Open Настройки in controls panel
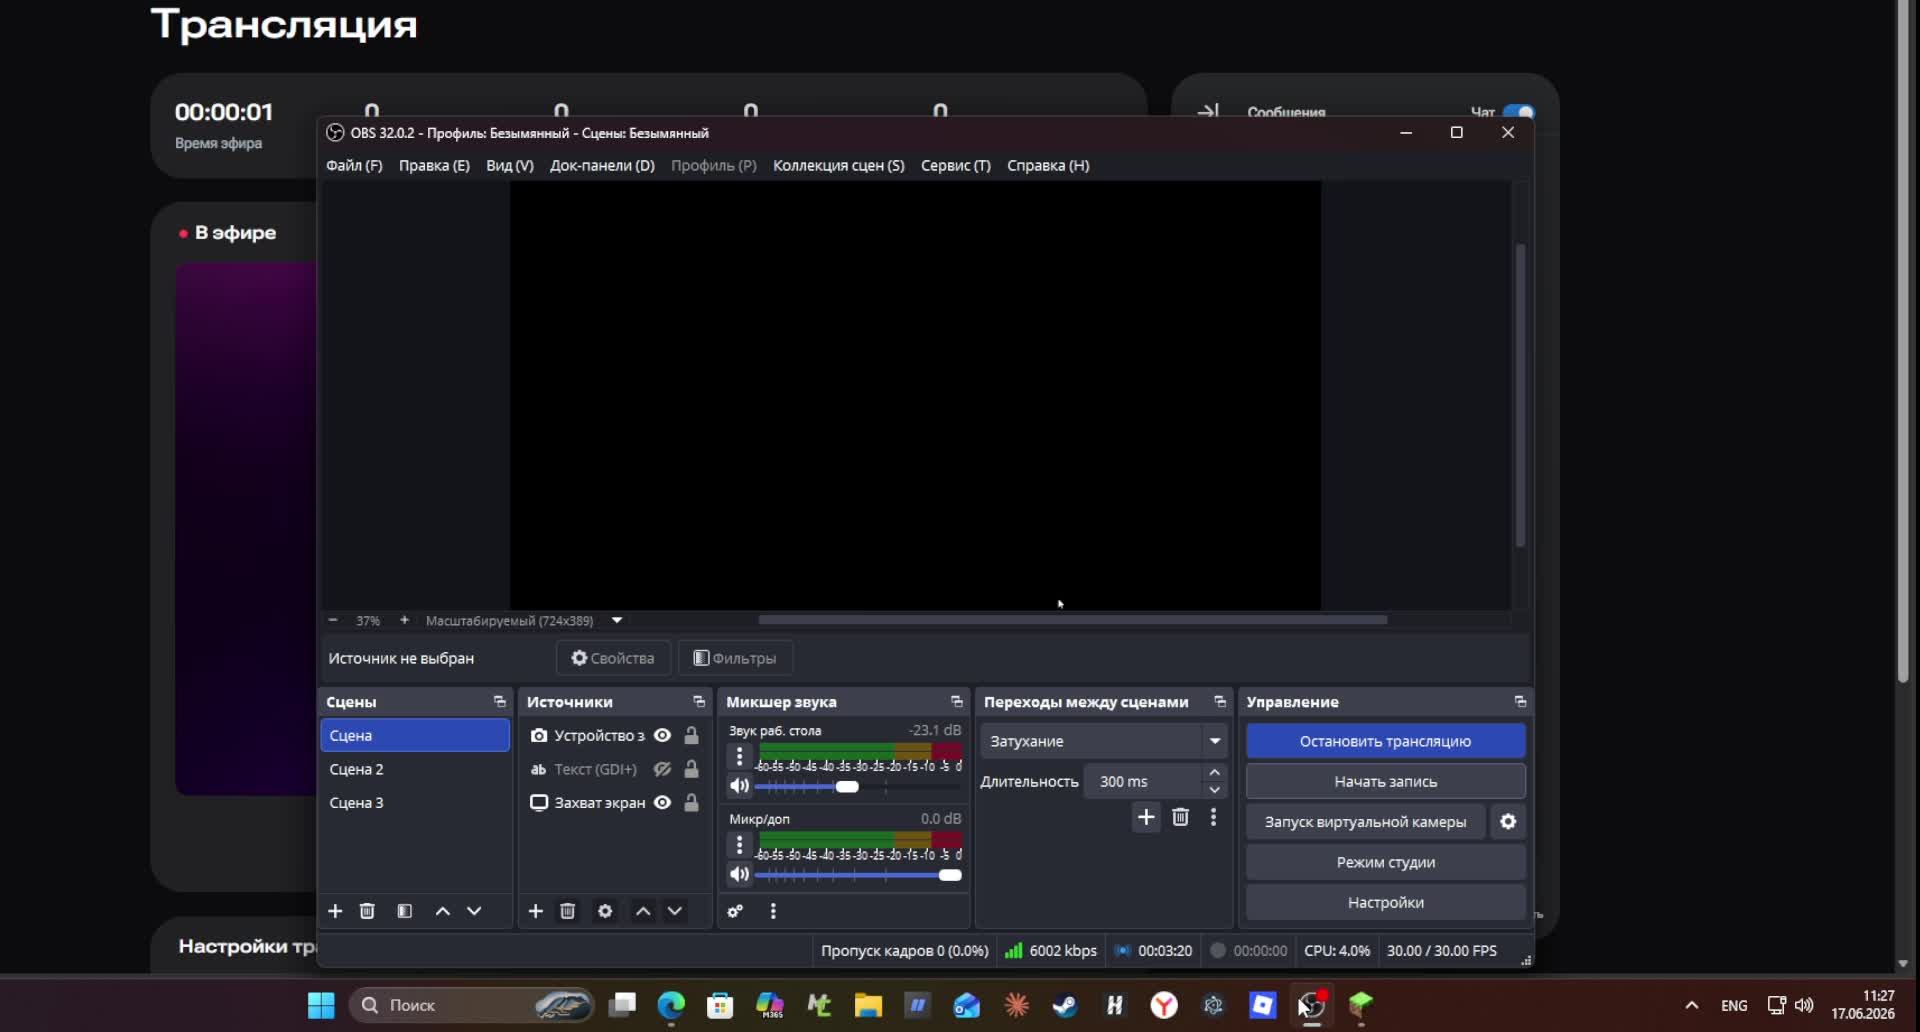Screen dimensions: 1920x1032 1385,902
